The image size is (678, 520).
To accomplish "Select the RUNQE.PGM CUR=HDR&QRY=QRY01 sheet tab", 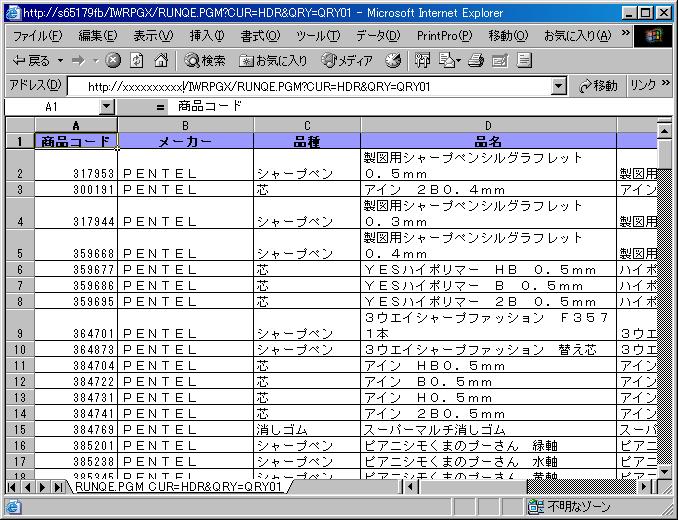I will tap(178, 487).
